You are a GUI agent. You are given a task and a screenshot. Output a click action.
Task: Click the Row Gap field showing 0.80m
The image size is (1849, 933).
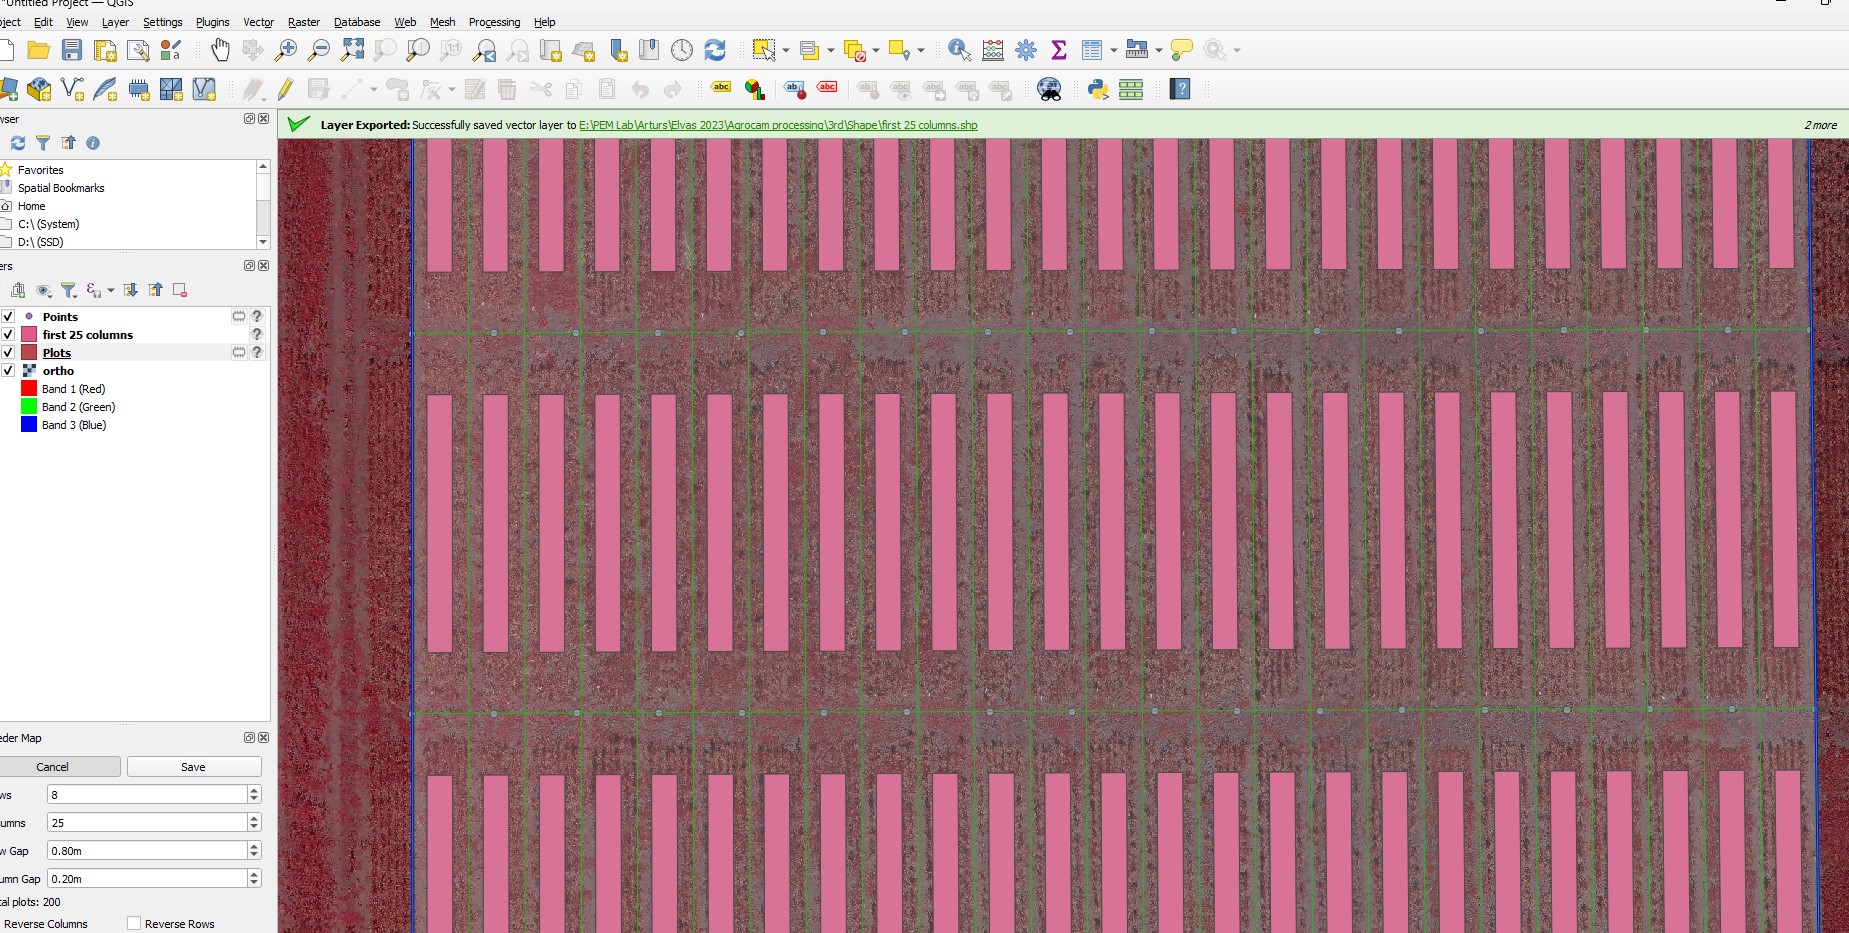(x=147, y=850)
